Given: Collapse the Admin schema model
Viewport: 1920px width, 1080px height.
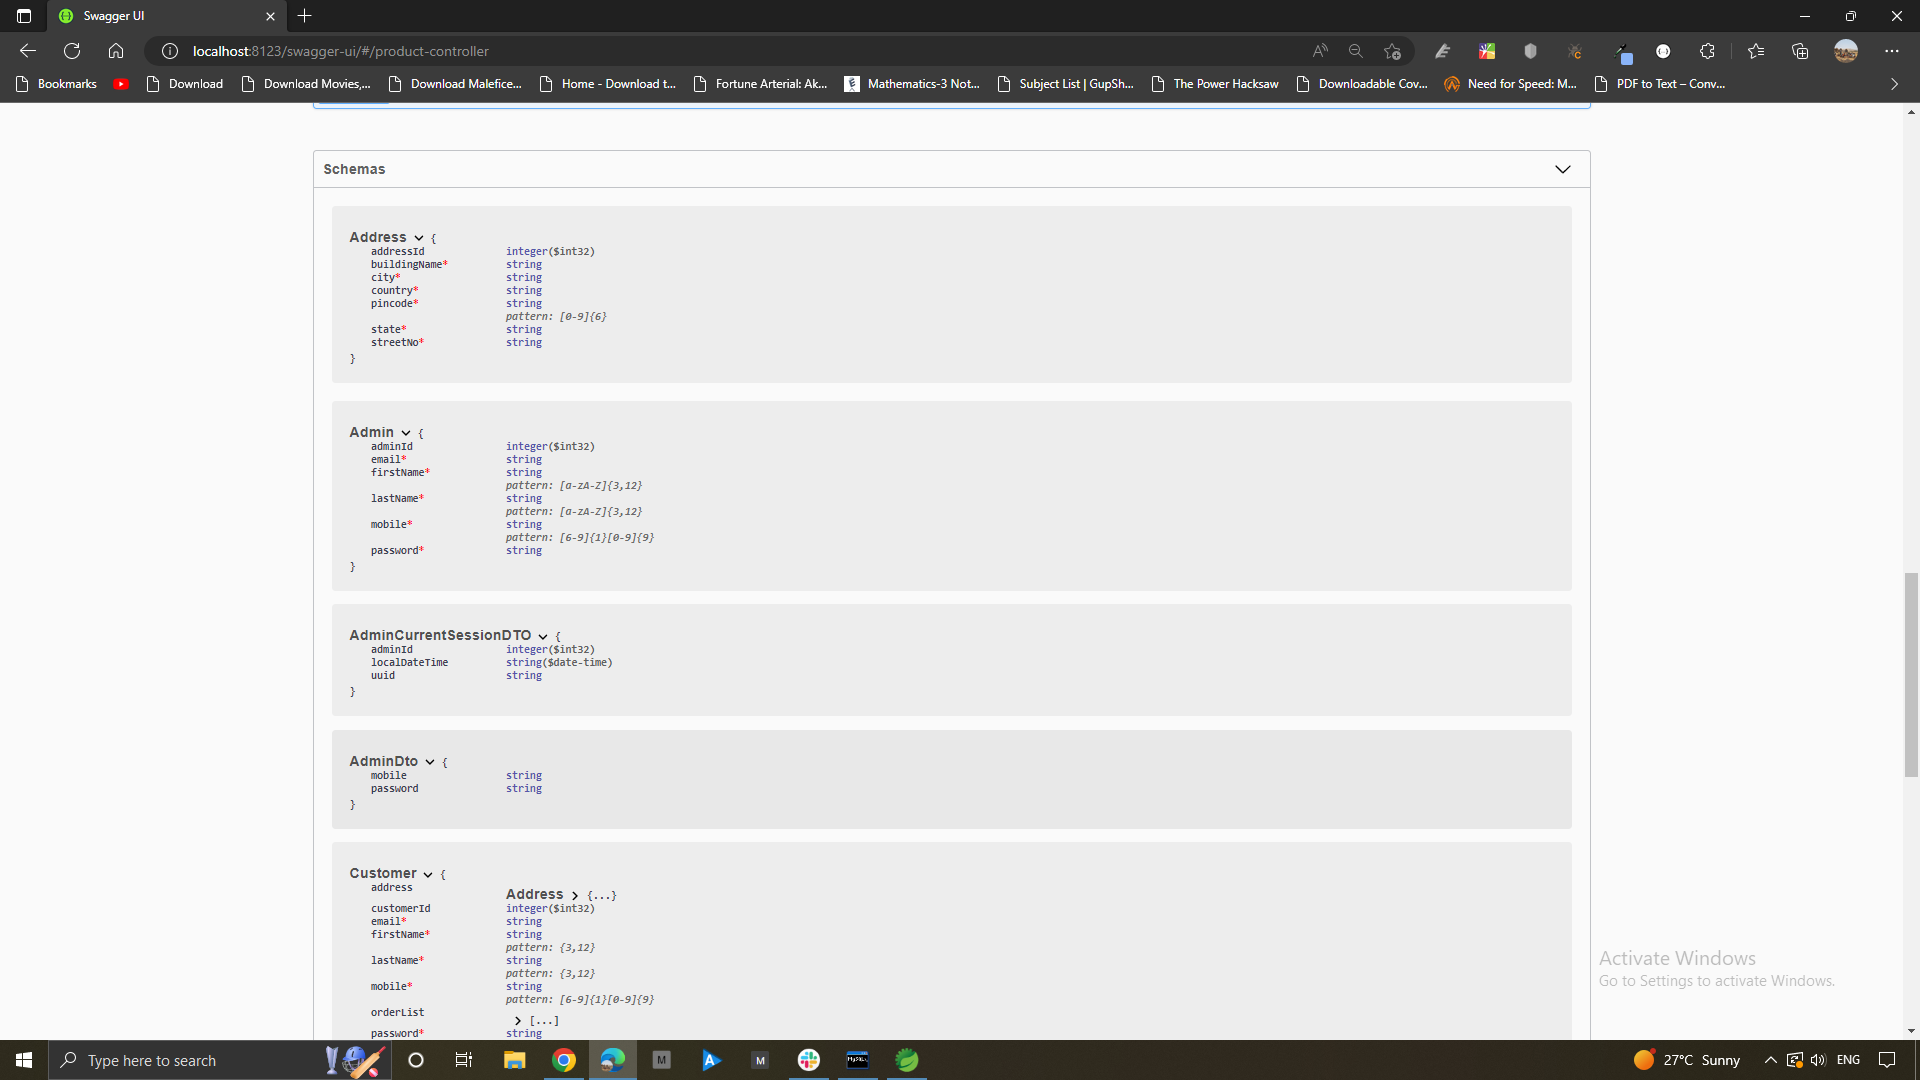Looking at the screenshot, I should click(x=406, y=433).
